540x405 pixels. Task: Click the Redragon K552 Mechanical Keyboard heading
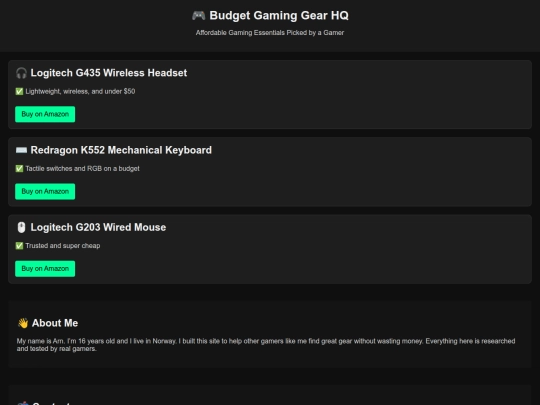pyautogui.click(x=121, y=150)
